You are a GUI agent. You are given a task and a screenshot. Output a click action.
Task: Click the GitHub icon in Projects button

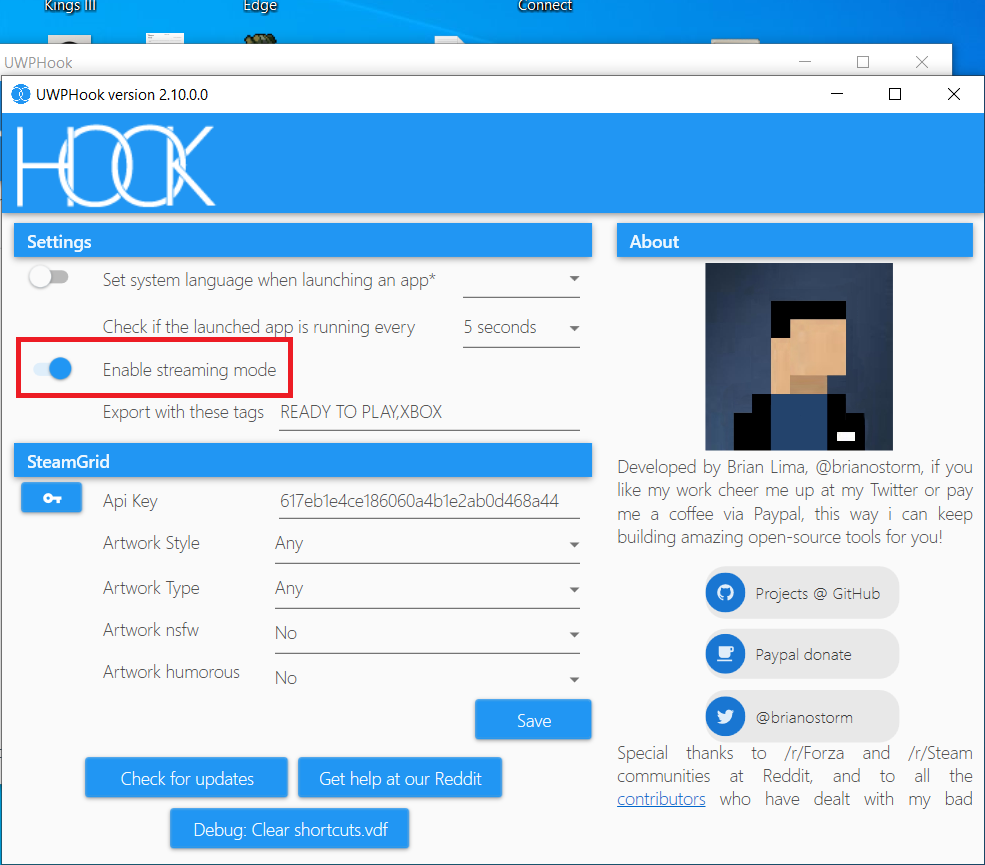coord(726,592)
